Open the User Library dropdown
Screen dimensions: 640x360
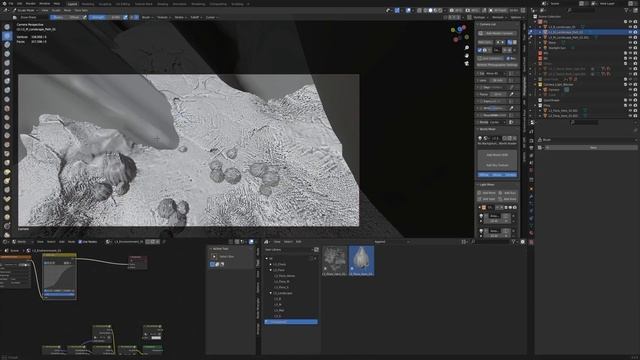(x=288, y=249)
